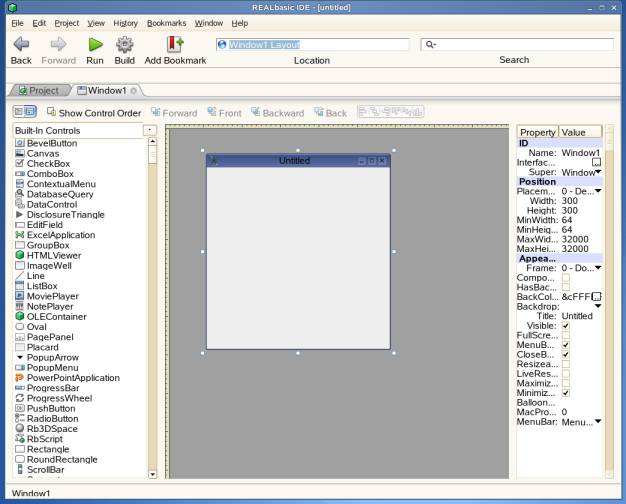Open the MenuBar property dropdown
The width and height of the screenshot is (626, 504).
598,421
